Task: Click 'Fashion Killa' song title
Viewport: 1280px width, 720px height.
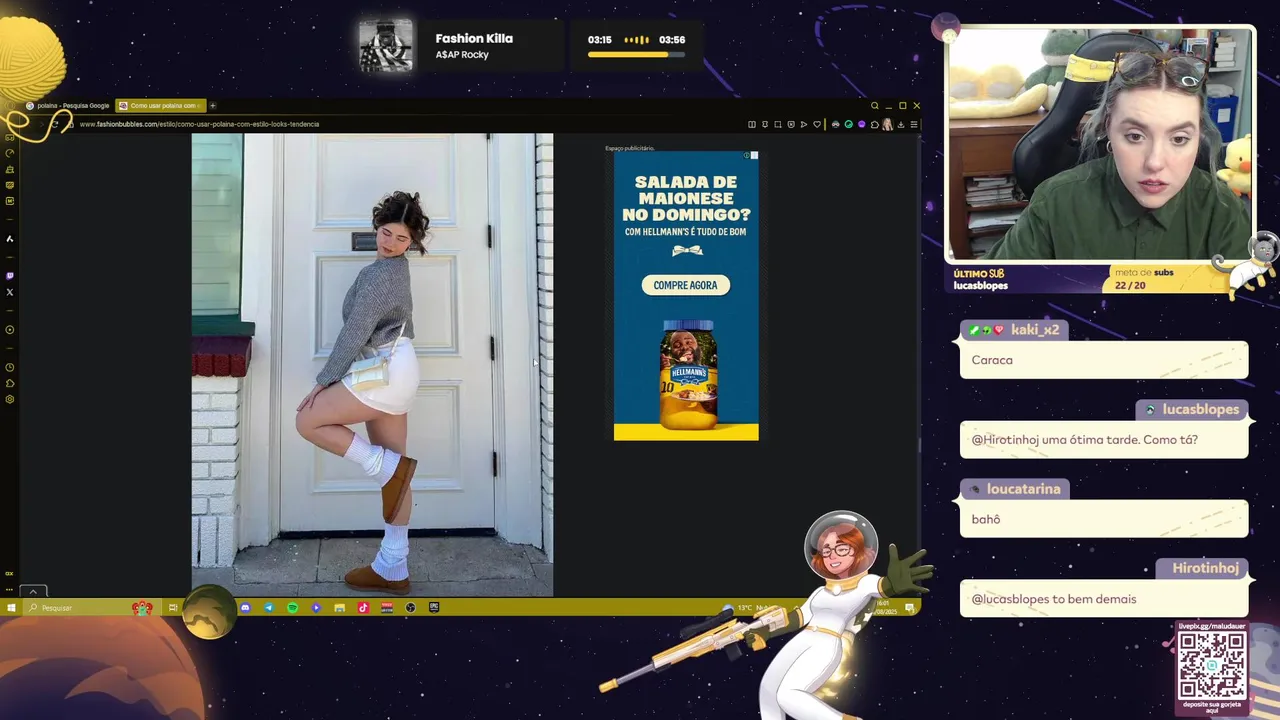Action: click(x=474, y=38)
